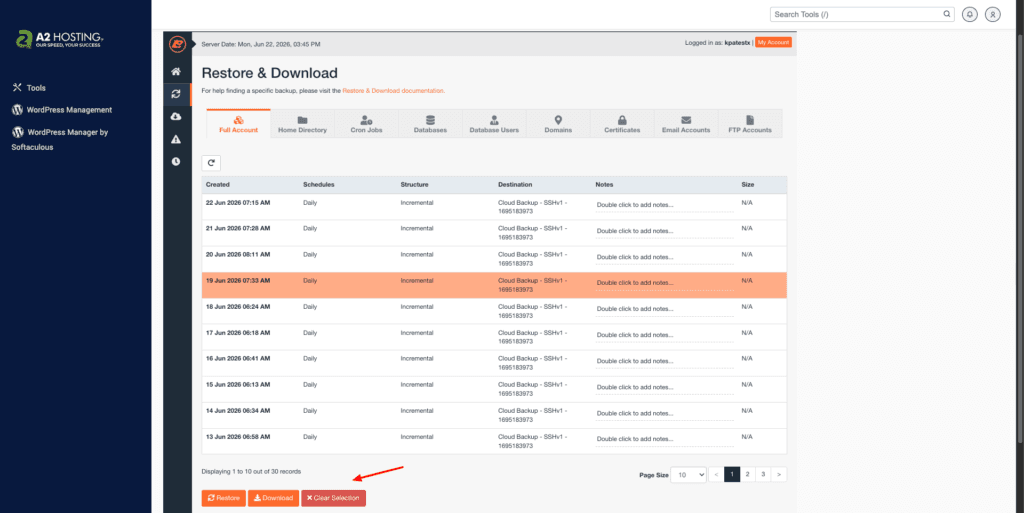Open the Restore & Download documentation link

point(393,91)
